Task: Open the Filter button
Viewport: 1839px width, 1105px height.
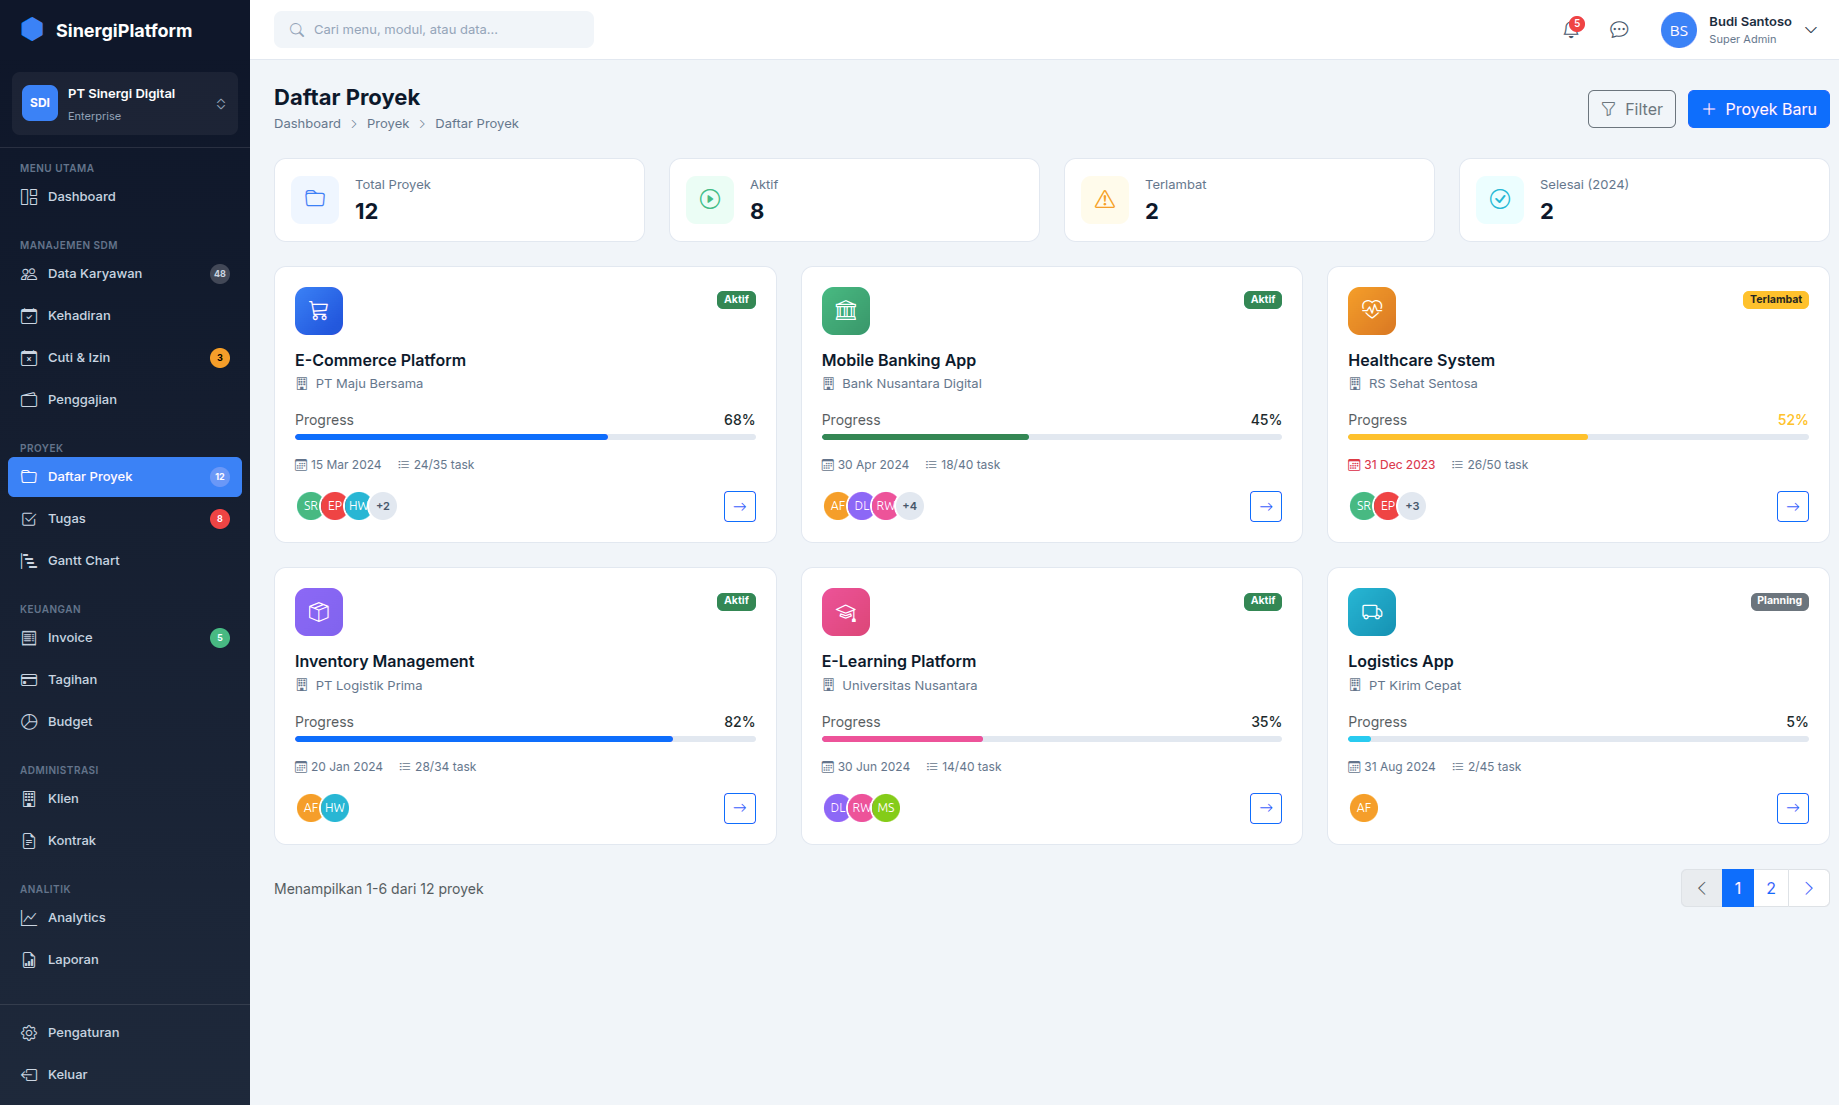Action: tap(1631, 109)
